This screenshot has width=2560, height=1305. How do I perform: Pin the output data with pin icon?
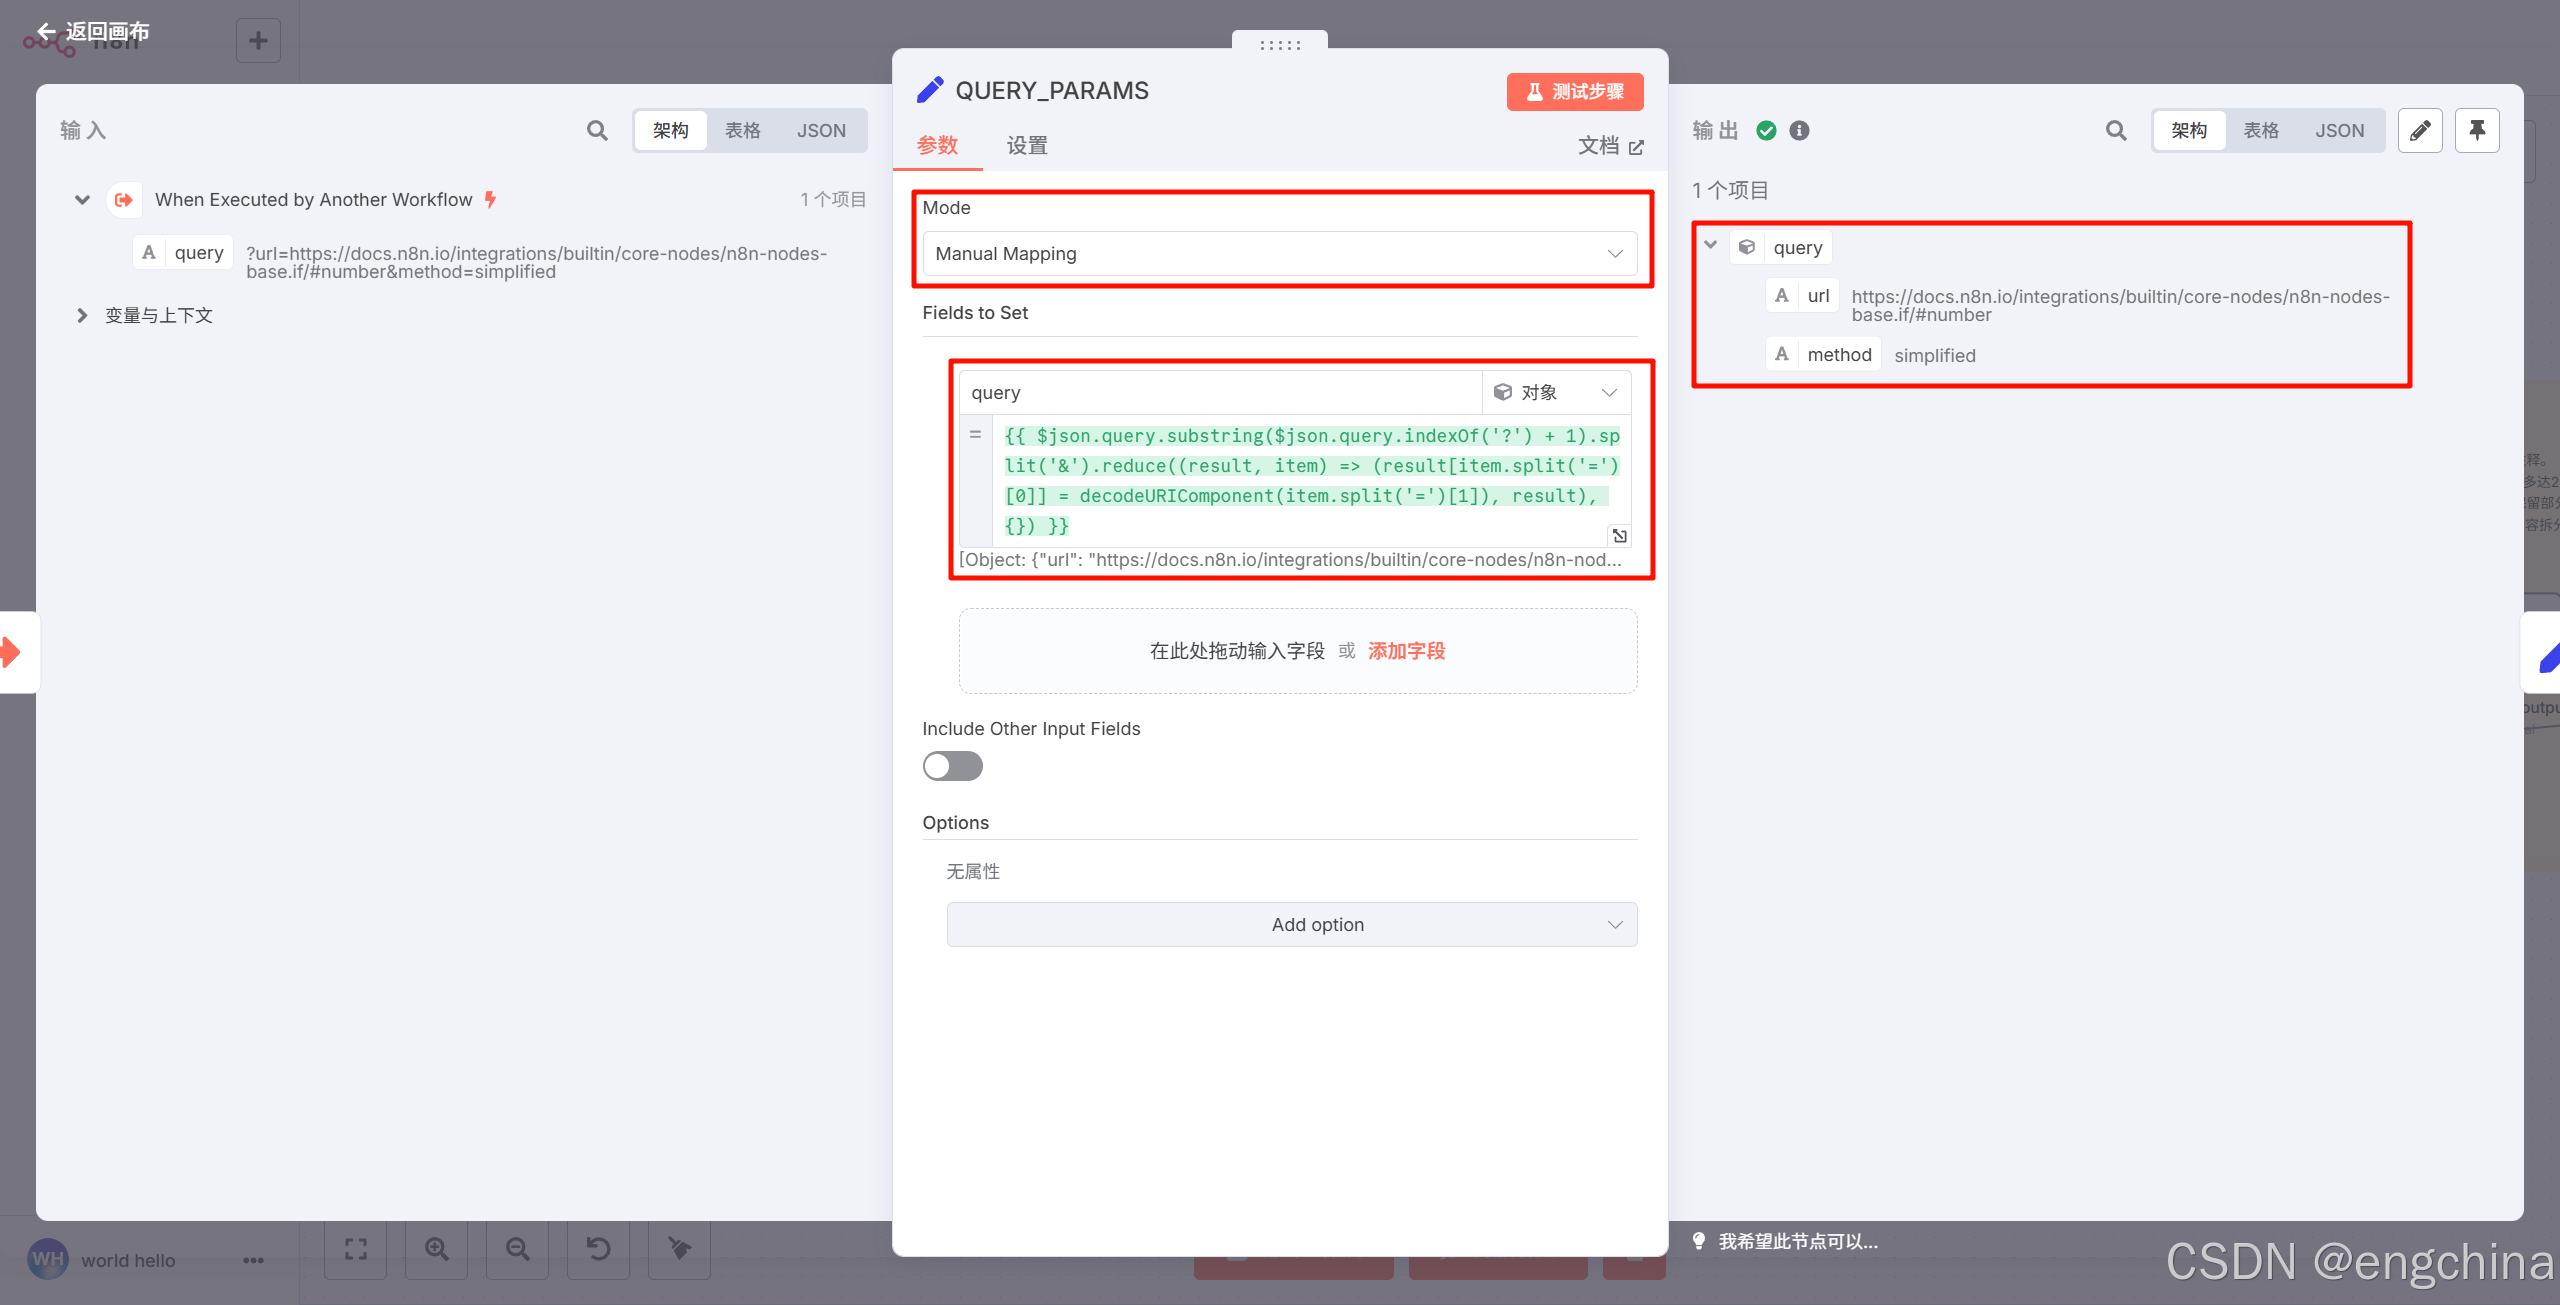tap(2477, 131)
